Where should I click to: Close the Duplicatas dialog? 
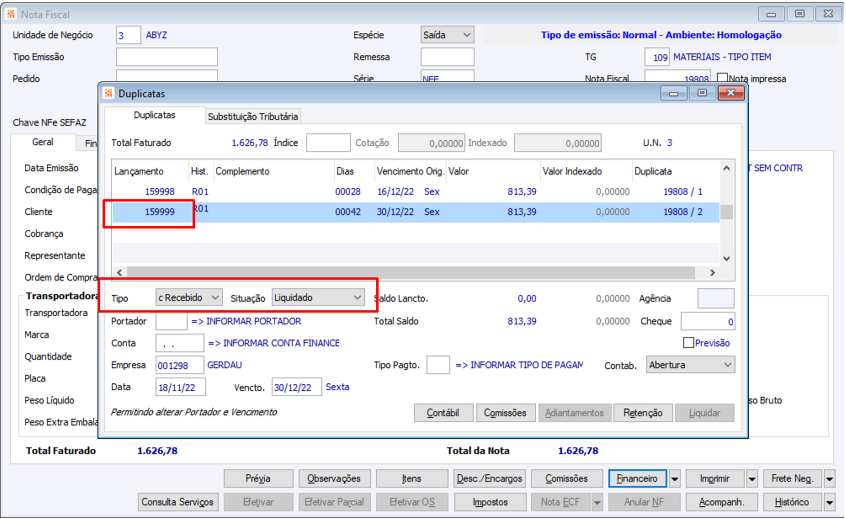click(731, 93)
